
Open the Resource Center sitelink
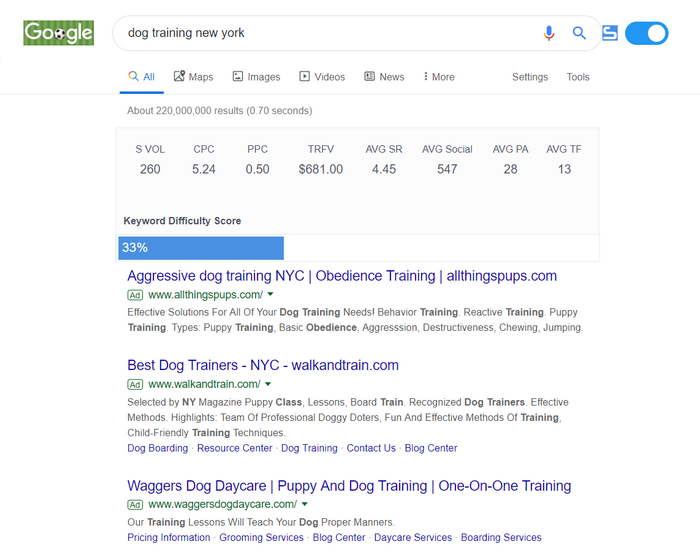coord(234,448)
